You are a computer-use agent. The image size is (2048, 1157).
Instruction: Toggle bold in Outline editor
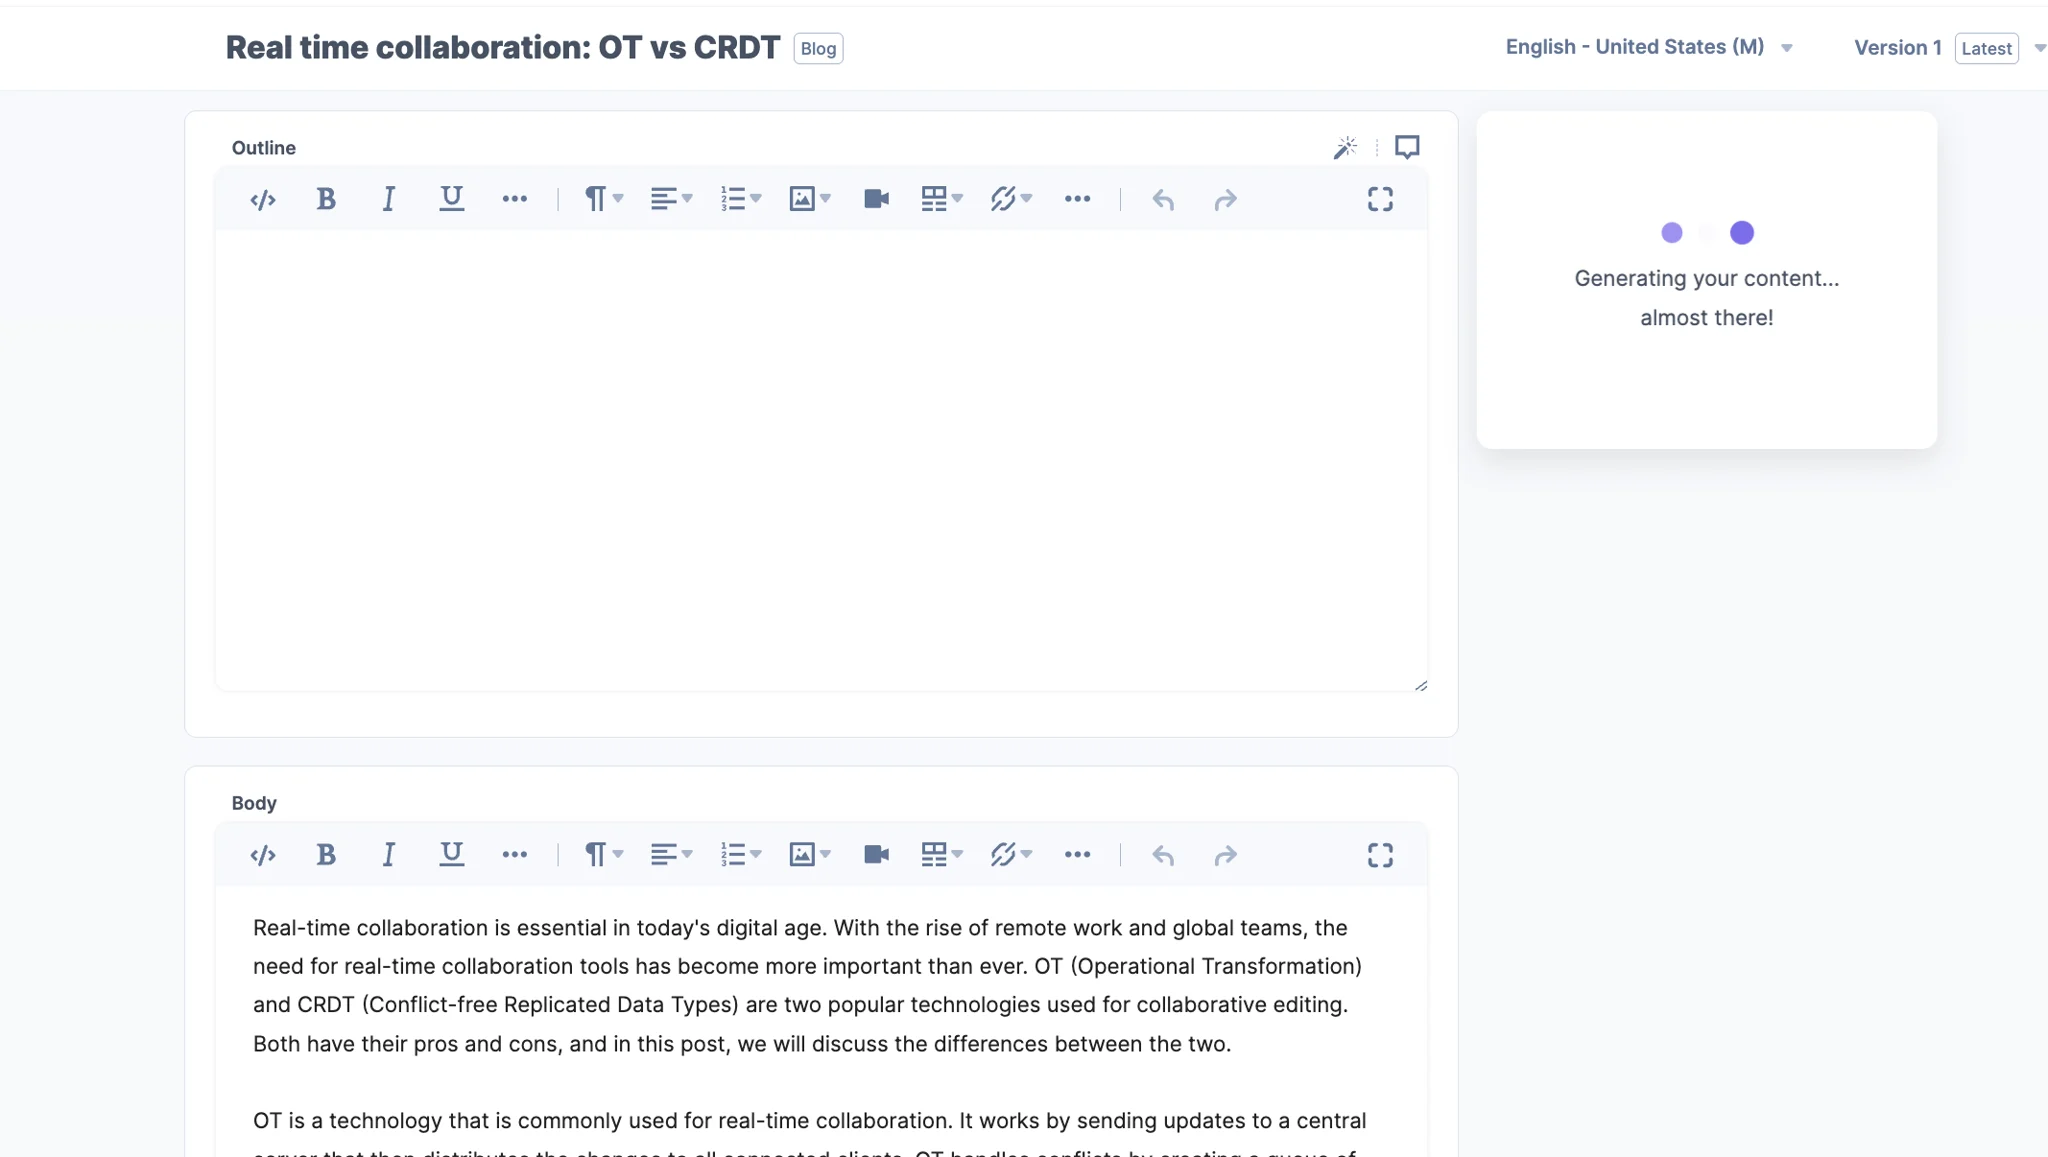326,199
